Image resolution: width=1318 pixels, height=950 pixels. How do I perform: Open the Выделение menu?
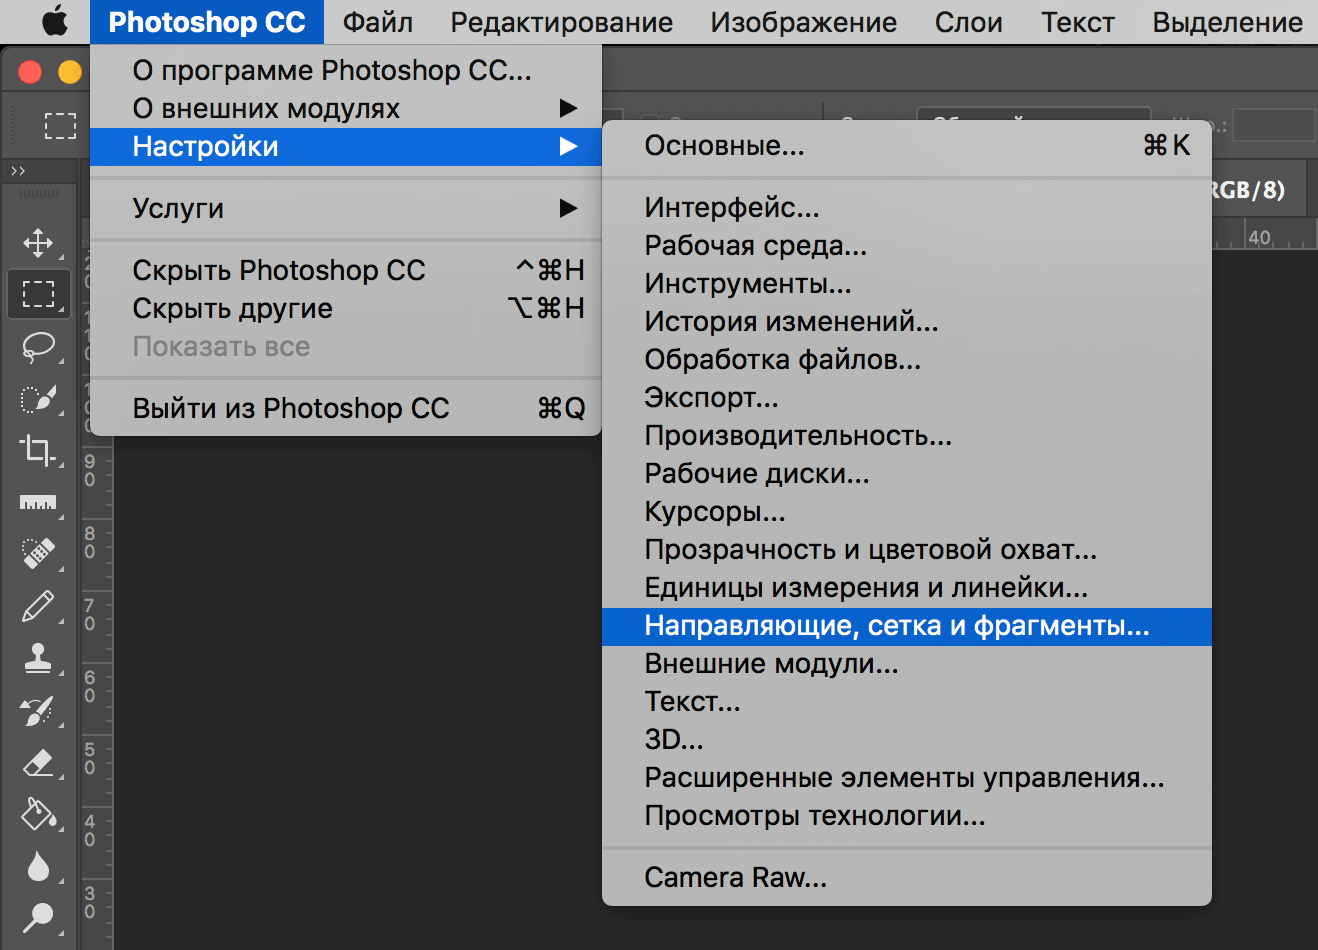(1227, 21)
